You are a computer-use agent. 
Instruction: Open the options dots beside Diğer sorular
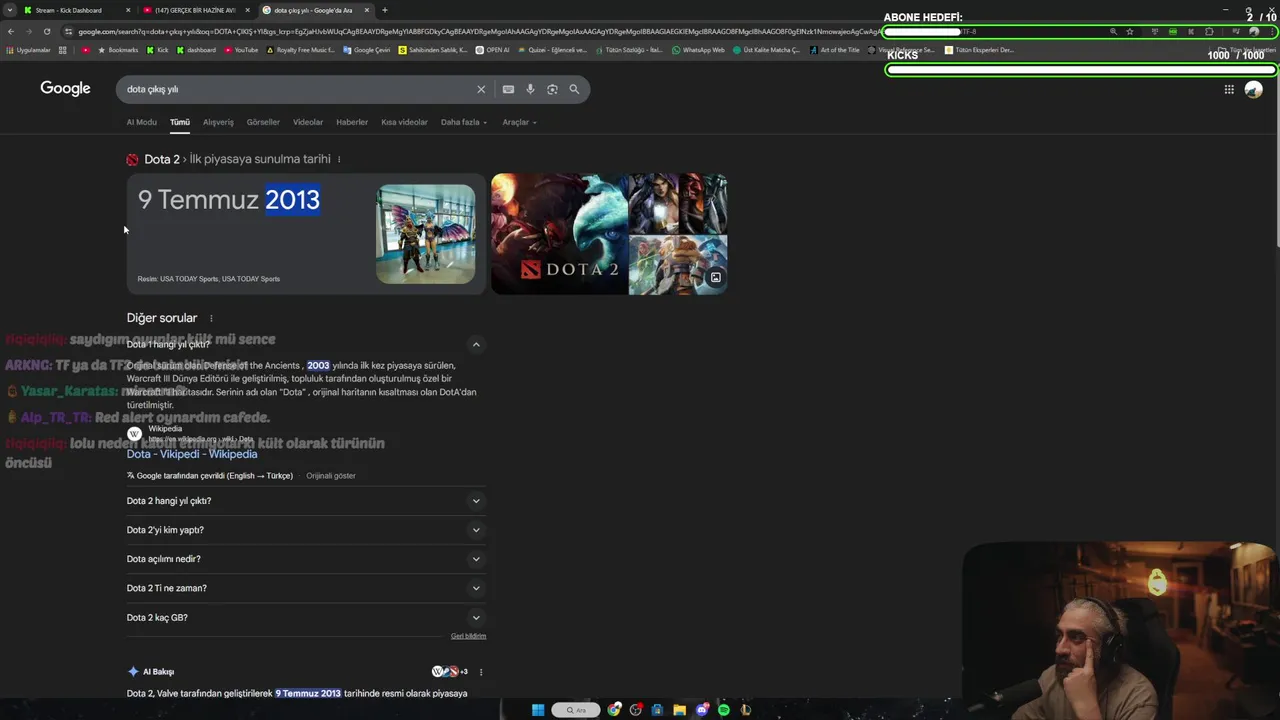tap(210, 318)
